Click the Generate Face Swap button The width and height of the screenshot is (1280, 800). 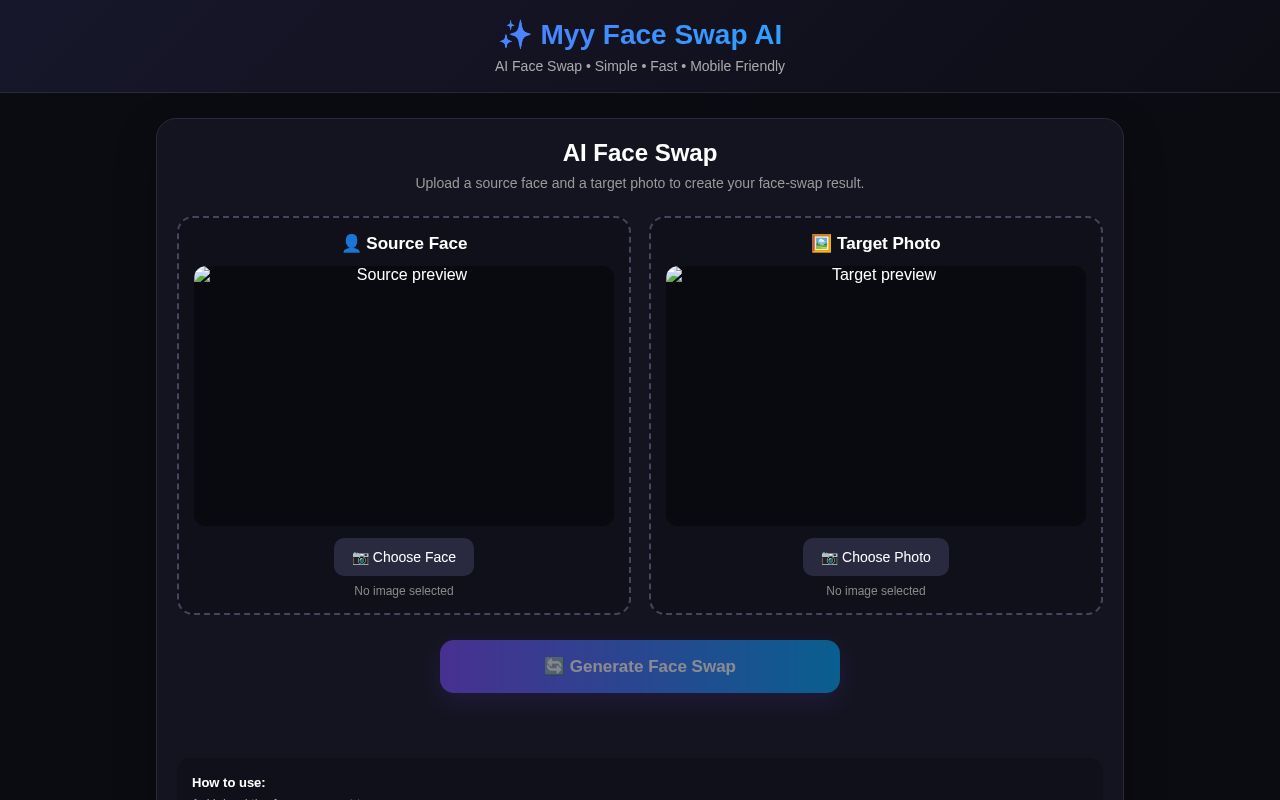tap(640, 666)
